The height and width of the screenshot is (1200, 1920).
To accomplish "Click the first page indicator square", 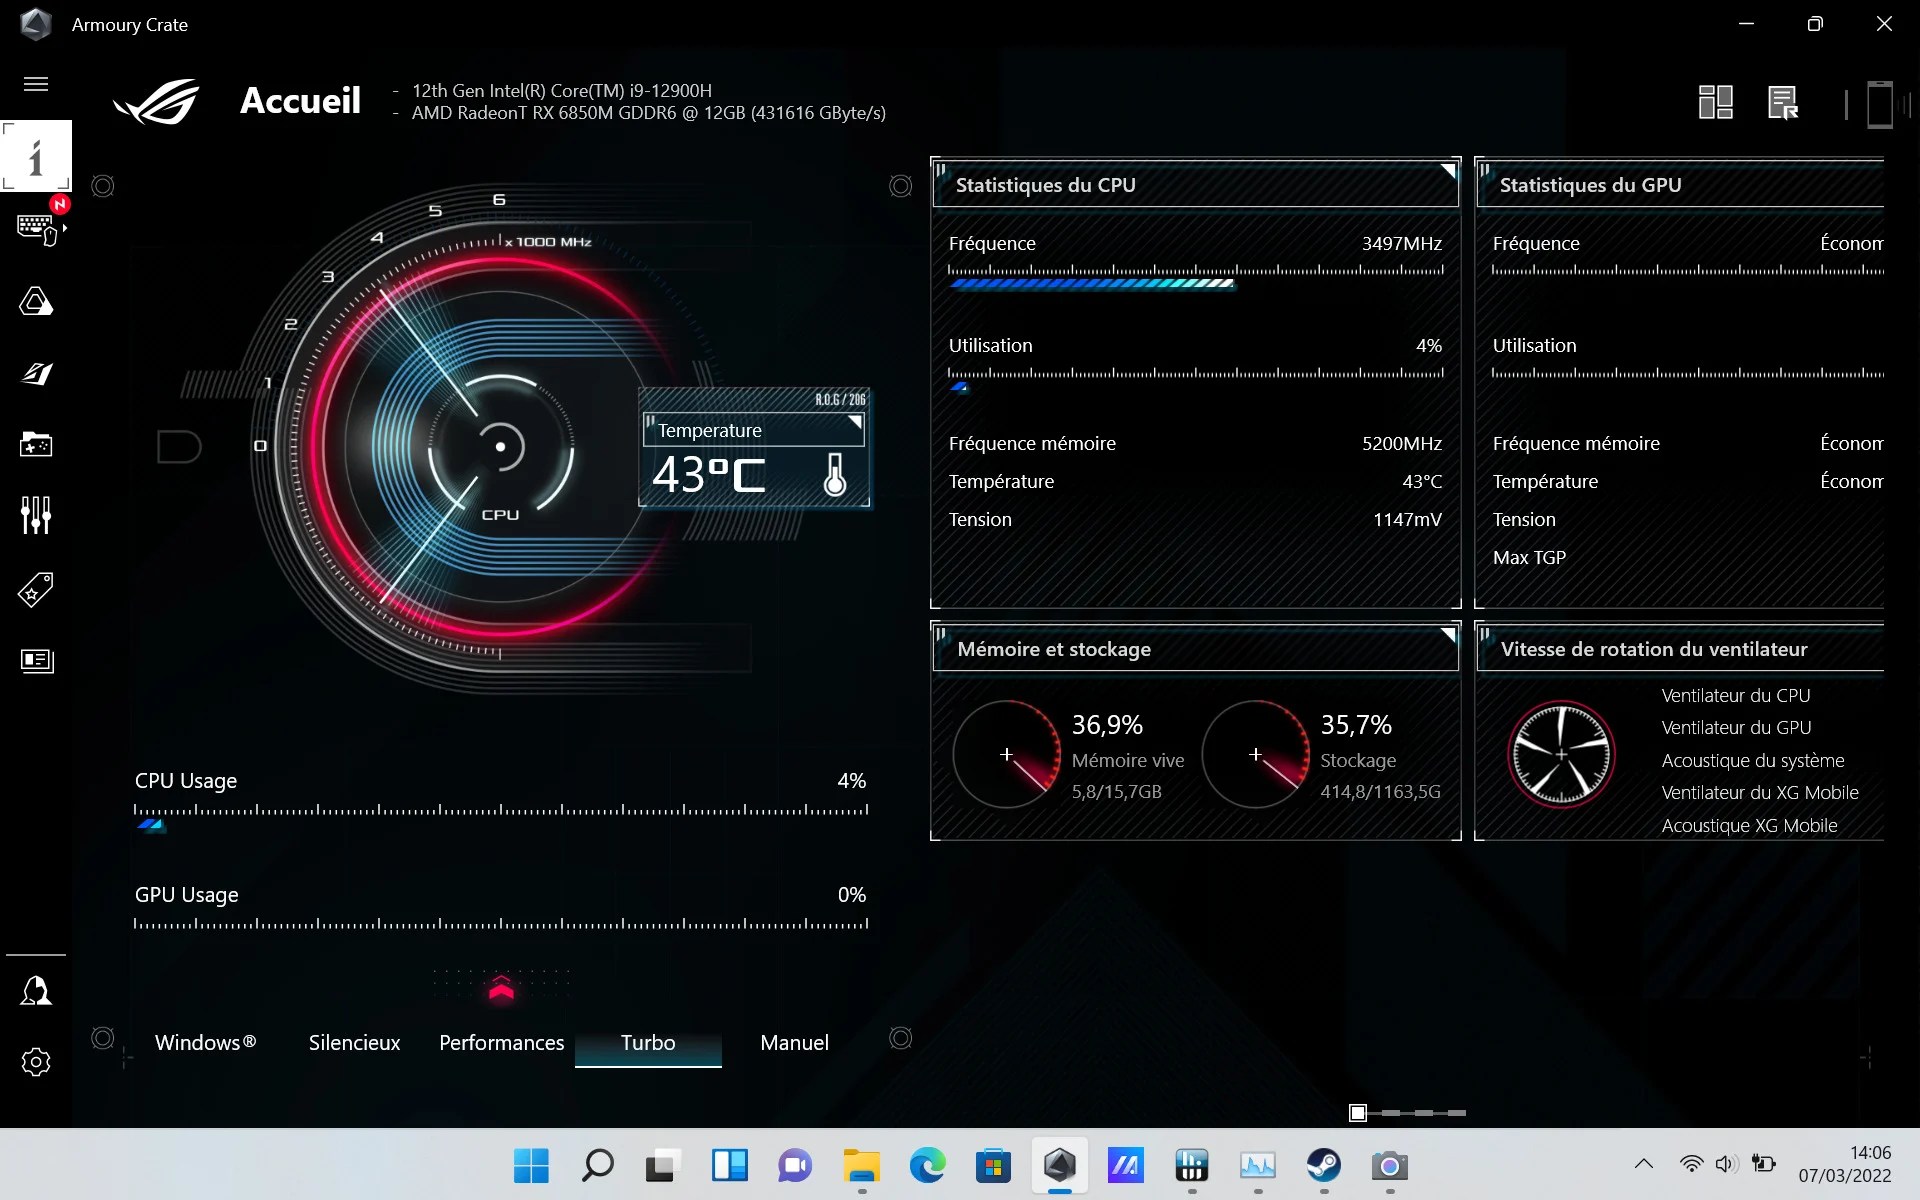I will coord(1358,1113).
